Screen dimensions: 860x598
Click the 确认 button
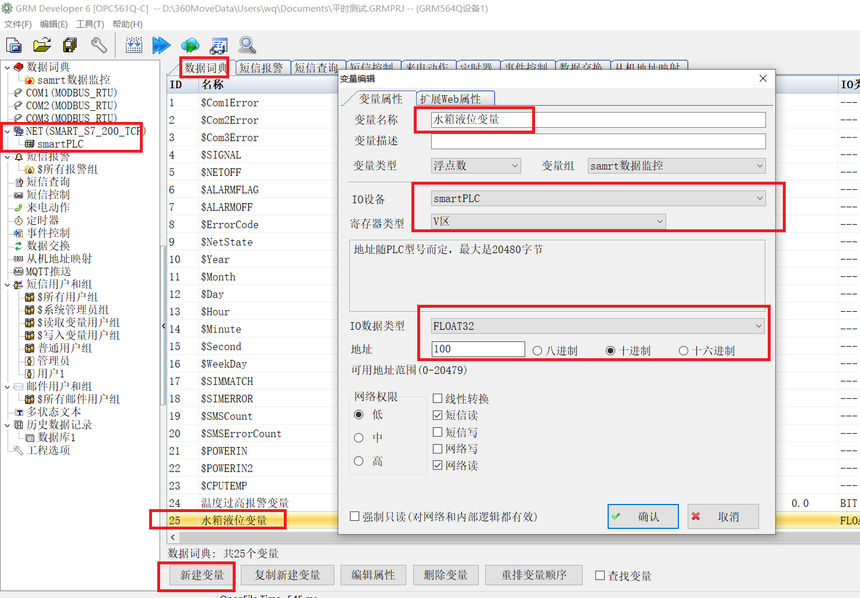(643, 516)
